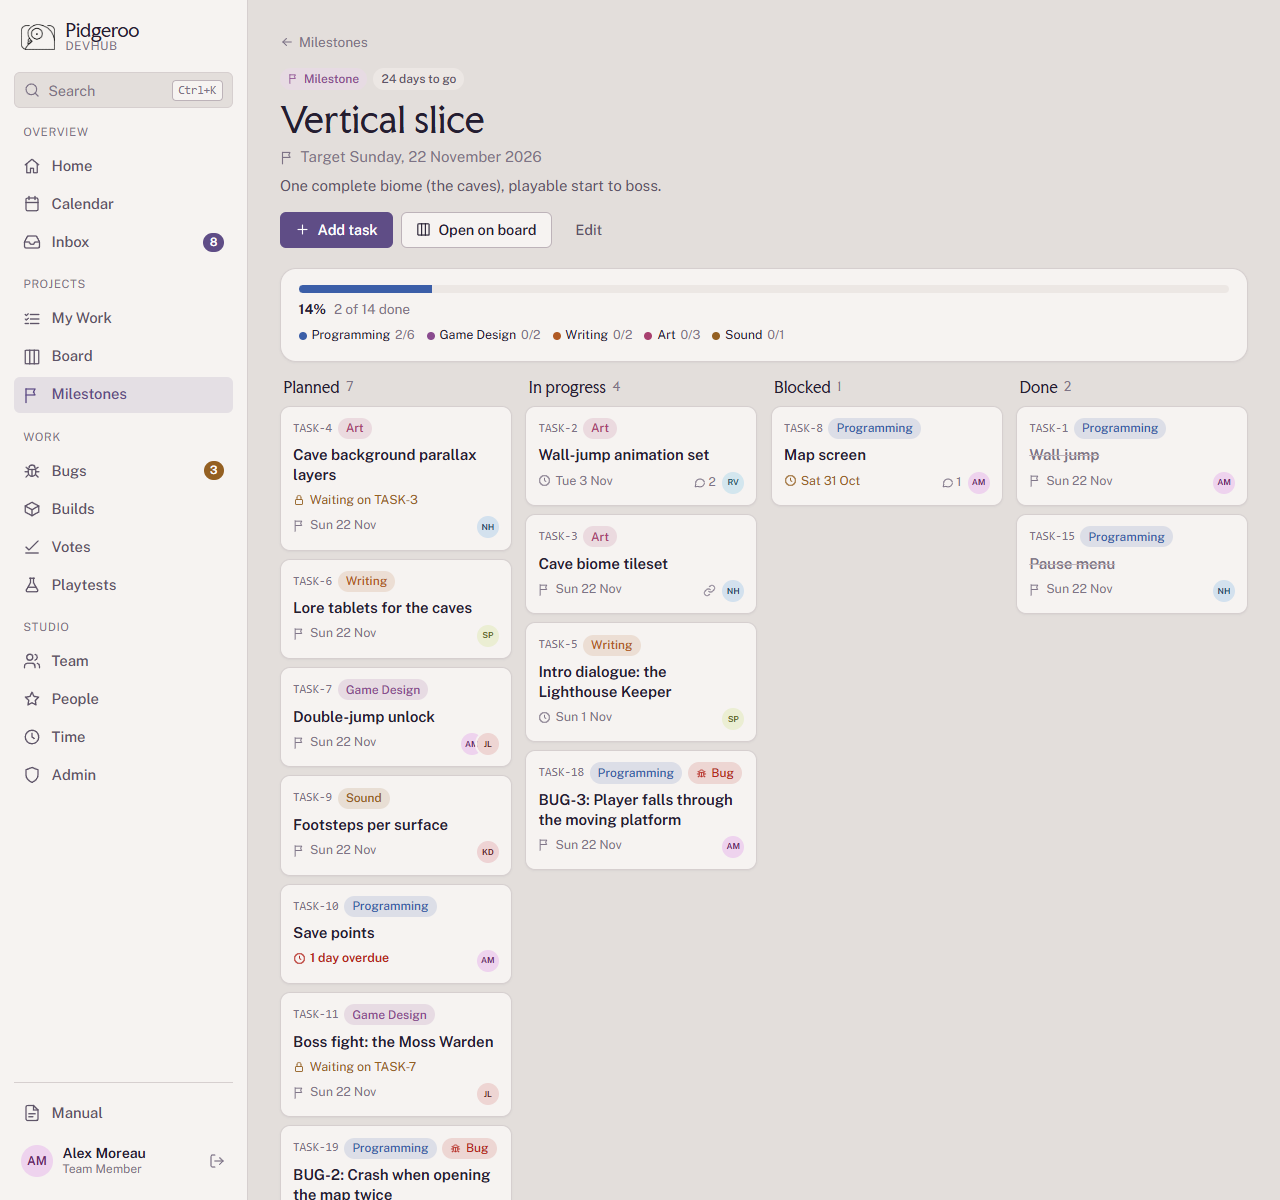
Task: Click the search magnifier icon
Action: (x=32, y=90)
